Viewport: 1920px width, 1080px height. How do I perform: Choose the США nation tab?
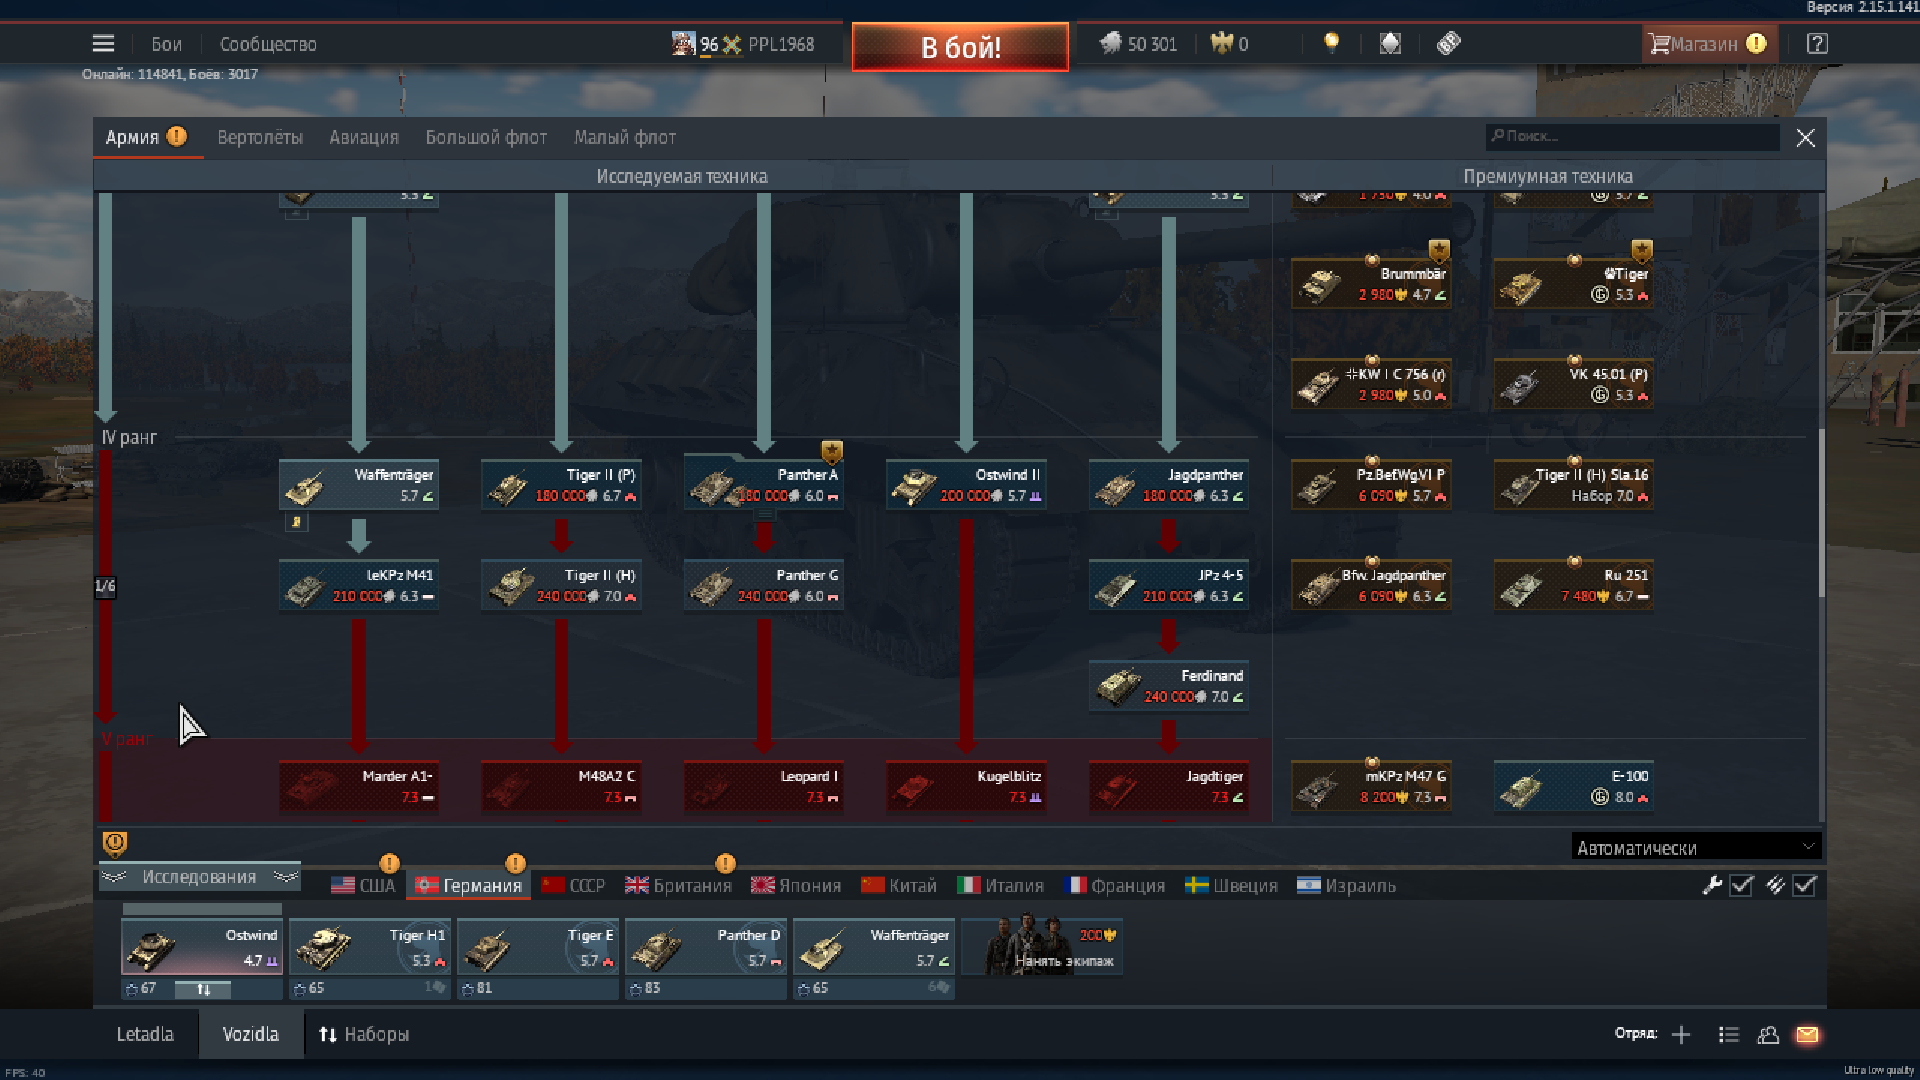click(x=364, y=885)
